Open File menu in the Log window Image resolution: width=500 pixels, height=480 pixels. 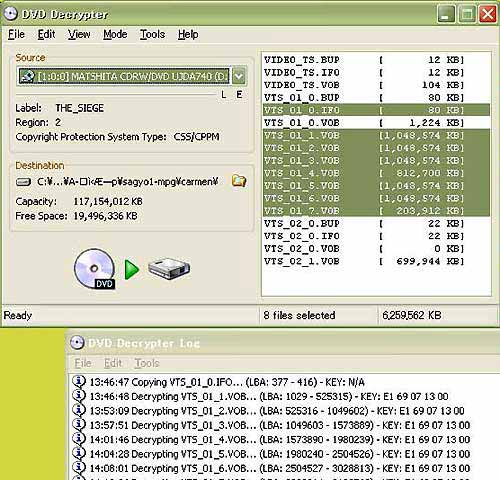point(83,363)
